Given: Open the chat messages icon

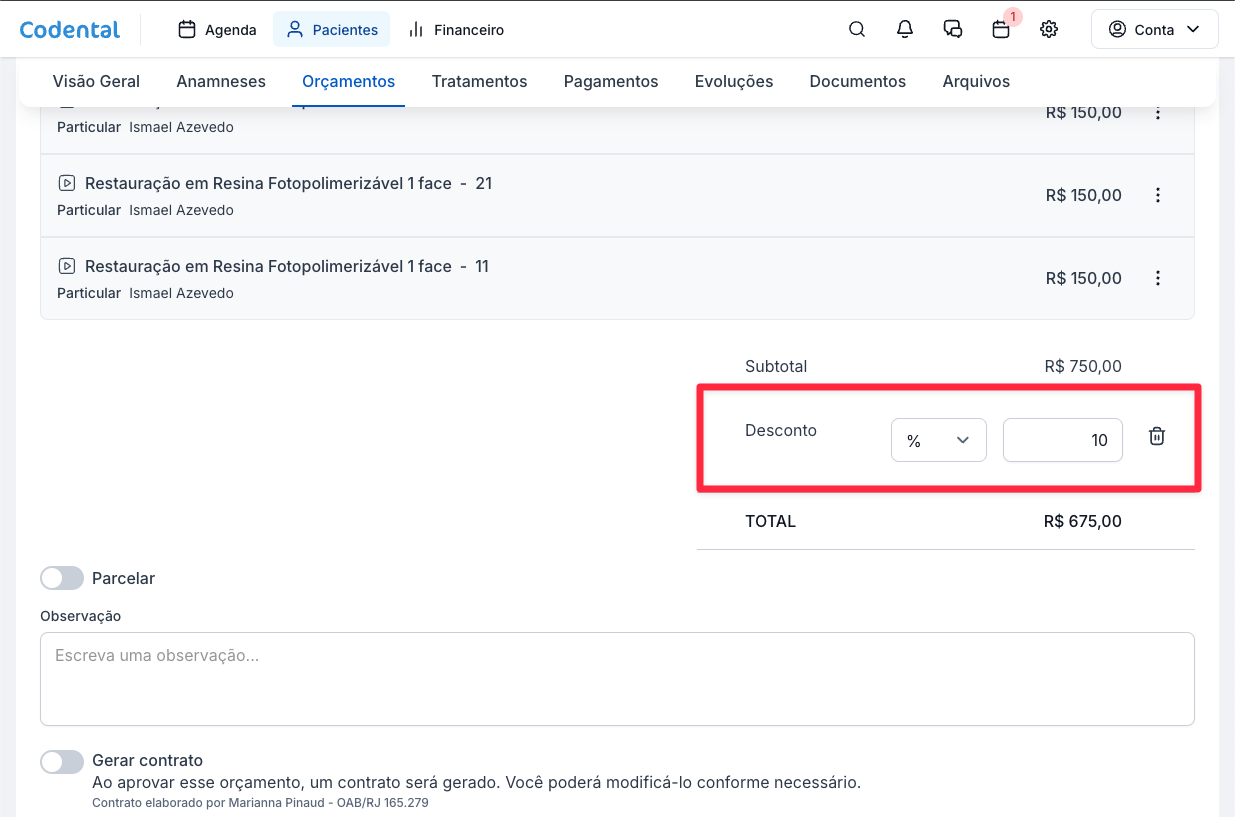Looking at the screenshot, I should pyautogui.click(x=953, y=30).
